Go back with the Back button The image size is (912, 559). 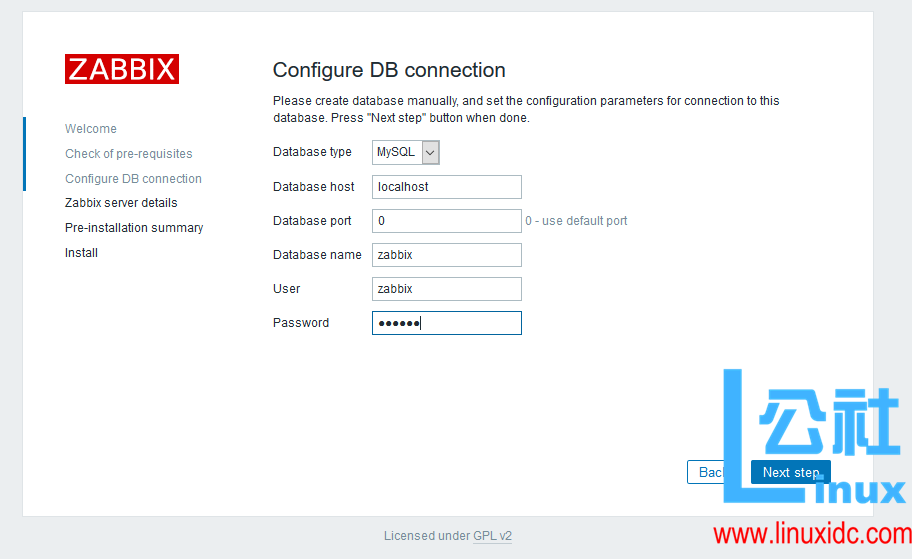[x=710, y=472]
